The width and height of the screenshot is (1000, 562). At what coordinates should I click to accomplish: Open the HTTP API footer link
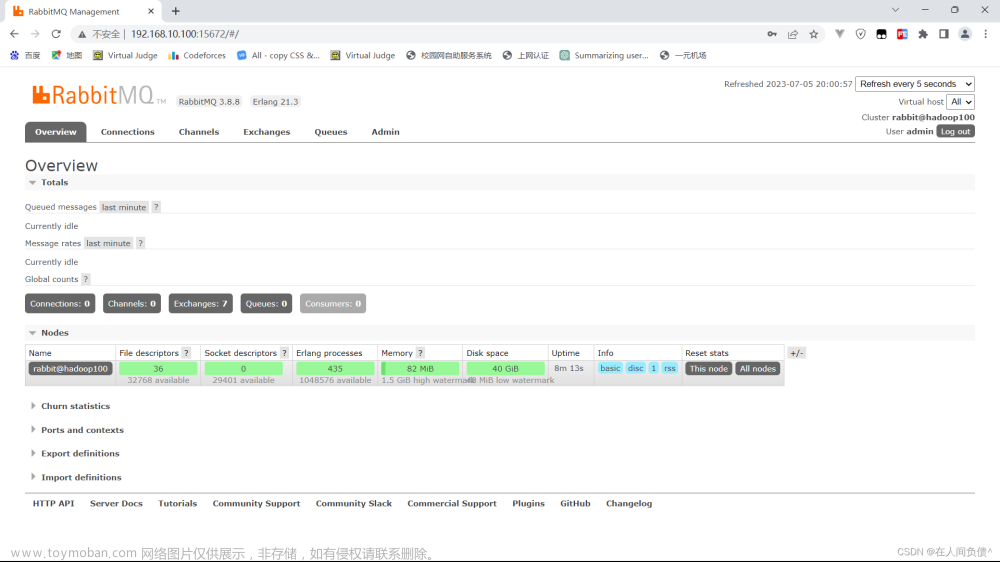point(54,503)
